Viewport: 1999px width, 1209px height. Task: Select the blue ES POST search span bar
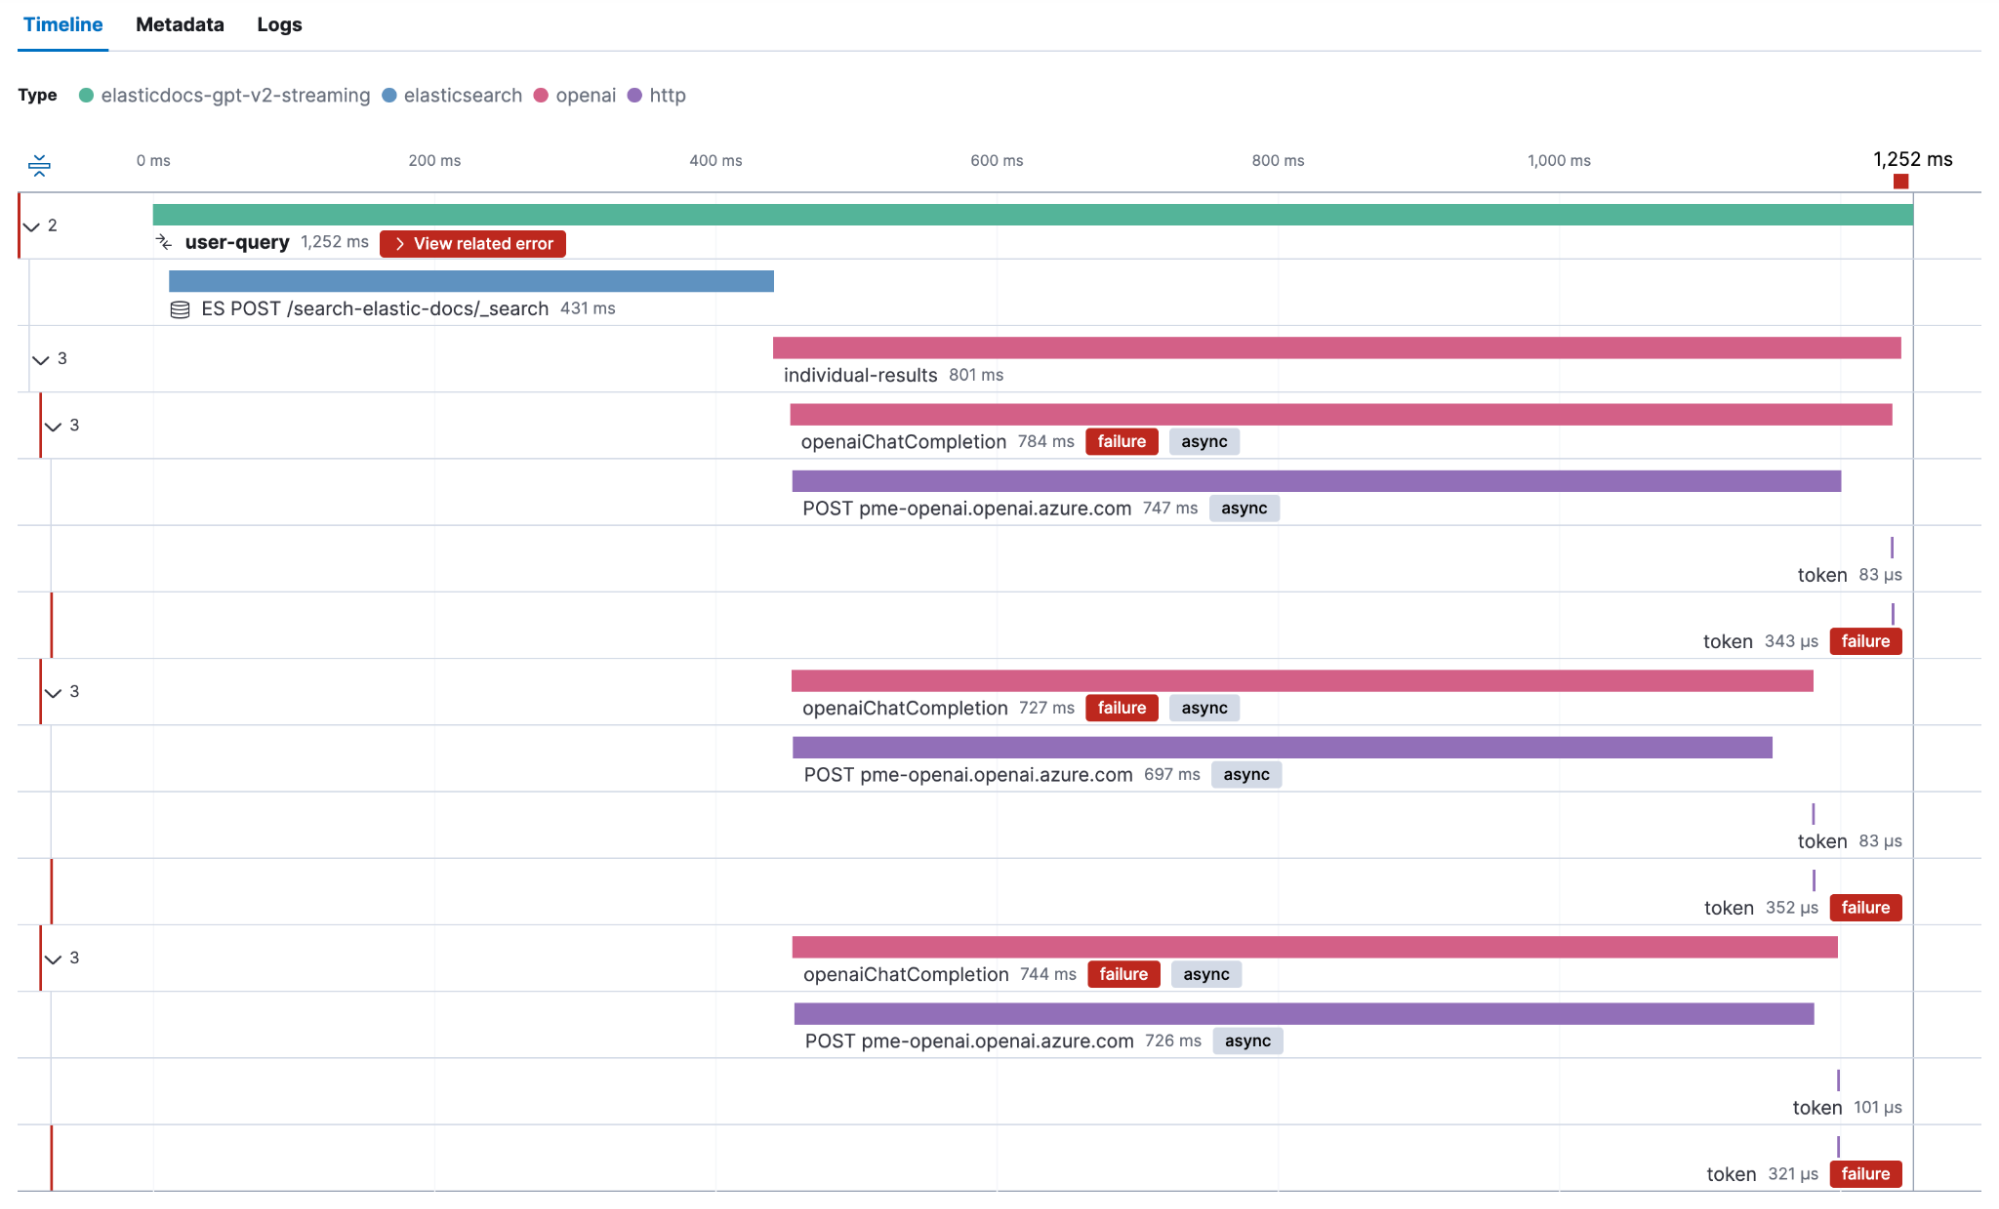coord(470,280)
